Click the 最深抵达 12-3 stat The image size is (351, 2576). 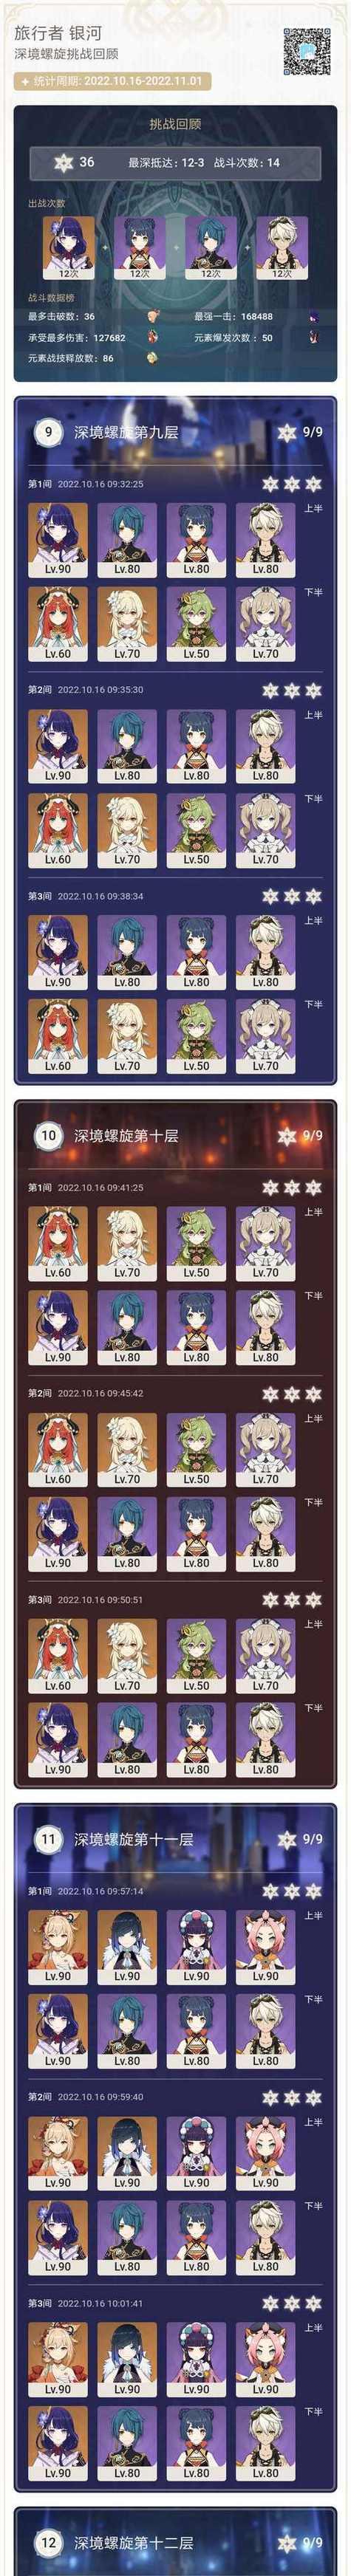166,162
